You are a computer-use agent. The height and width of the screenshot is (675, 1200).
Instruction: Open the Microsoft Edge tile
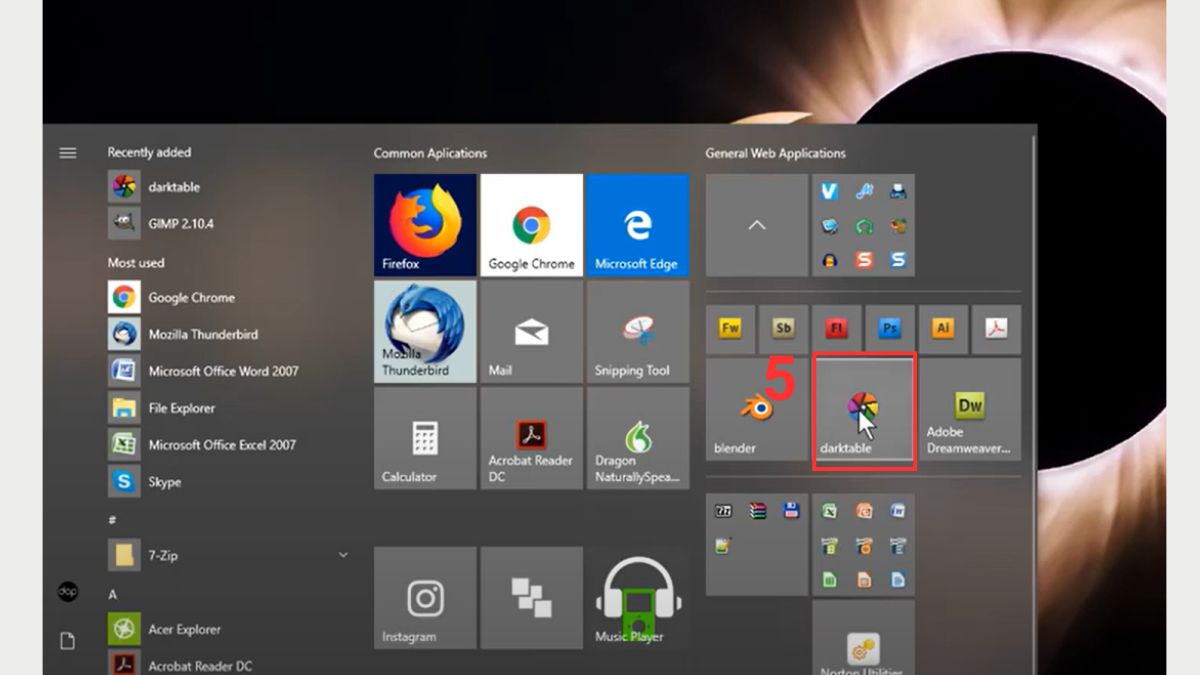[637, 225]
